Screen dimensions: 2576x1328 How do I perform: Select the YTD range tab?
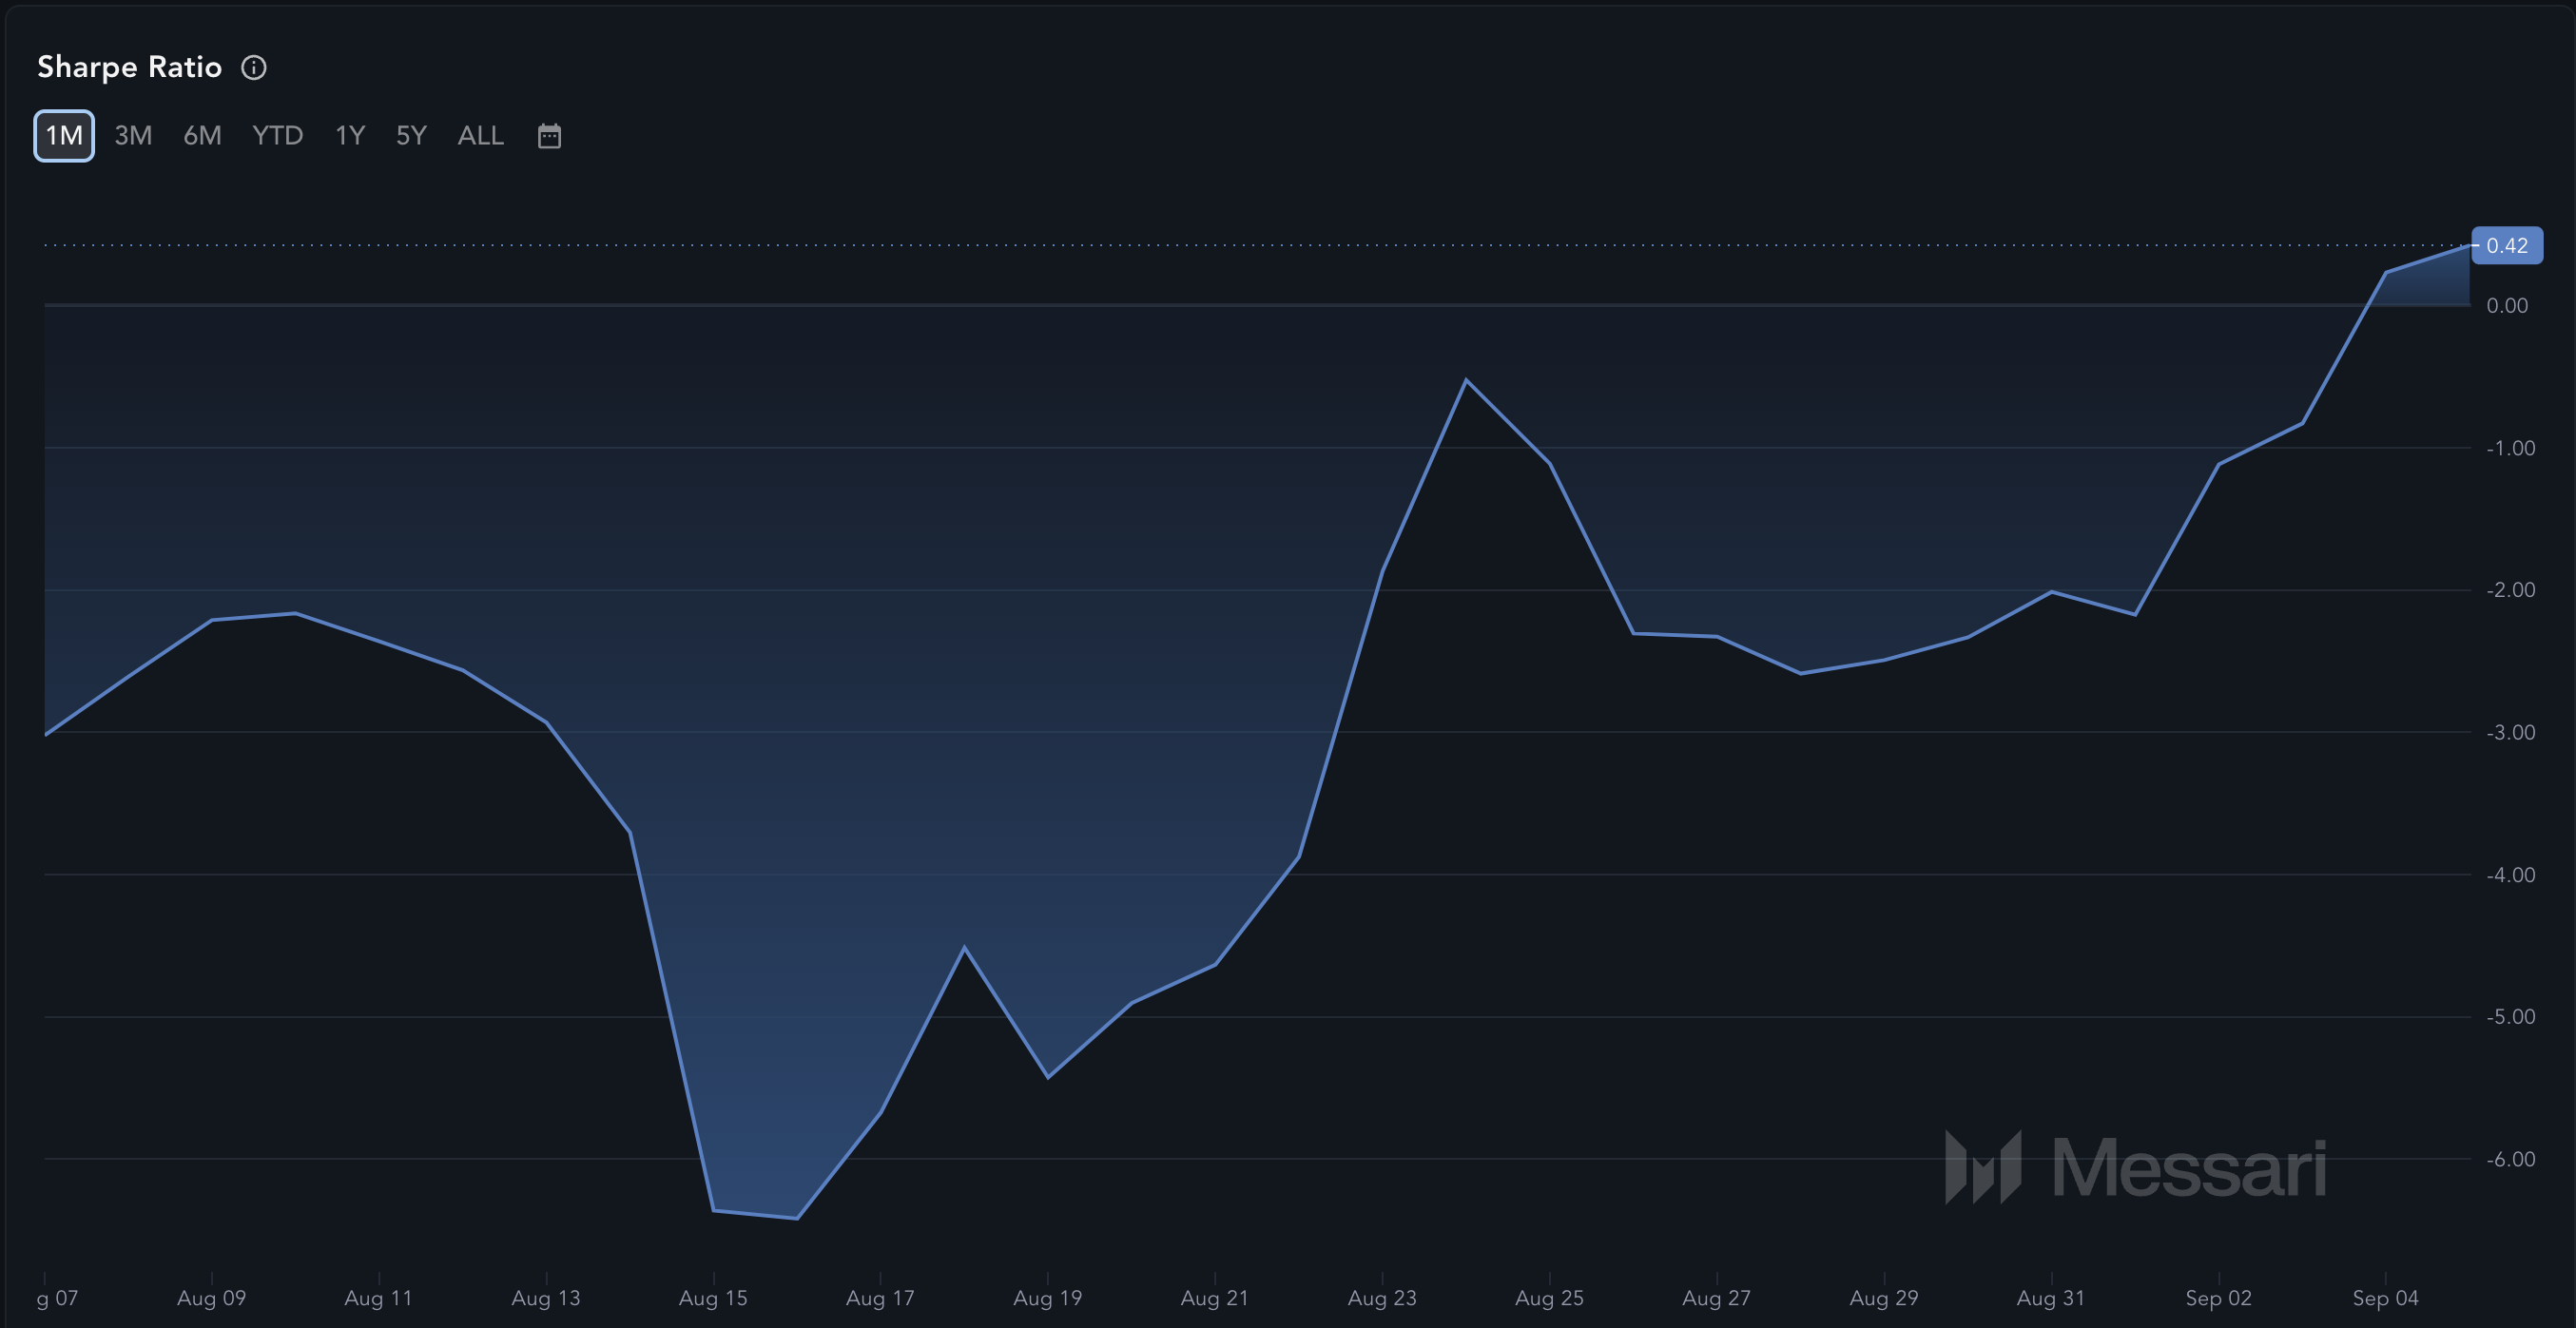point(277,136)
